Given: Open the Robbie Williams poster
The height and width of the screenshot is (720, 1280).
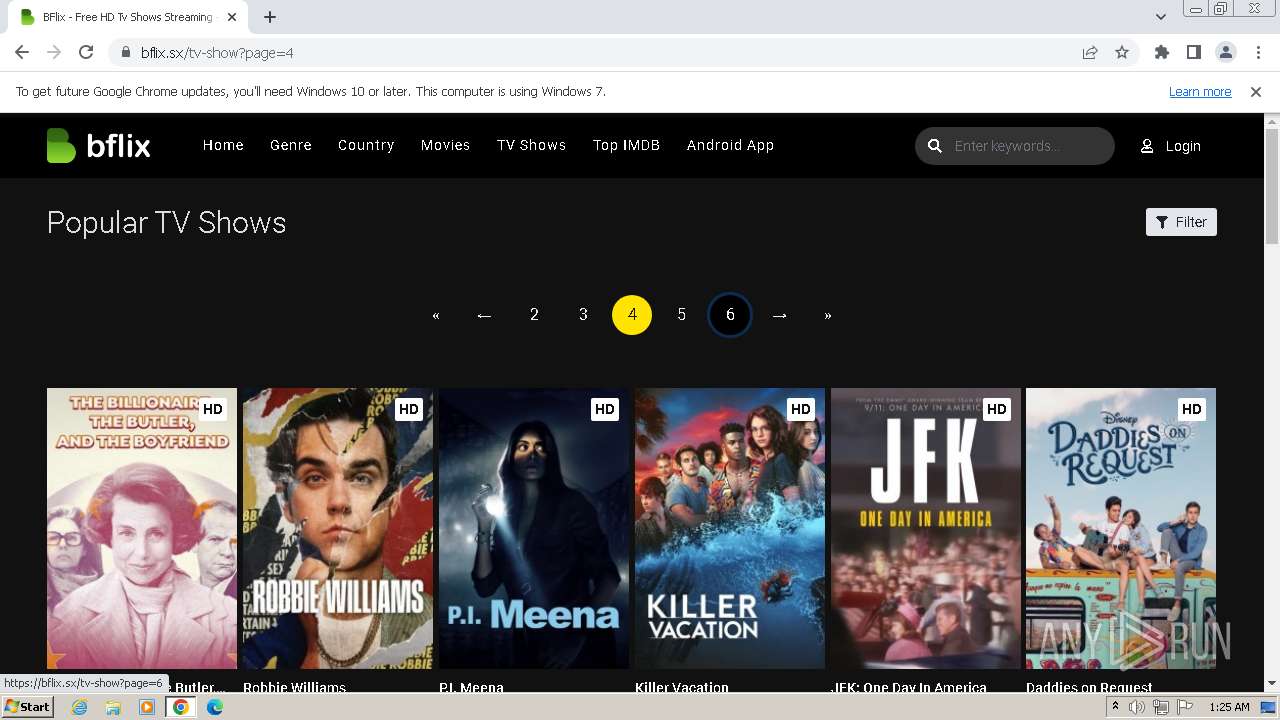Looking at the screenshot, I should click(338, 528).
